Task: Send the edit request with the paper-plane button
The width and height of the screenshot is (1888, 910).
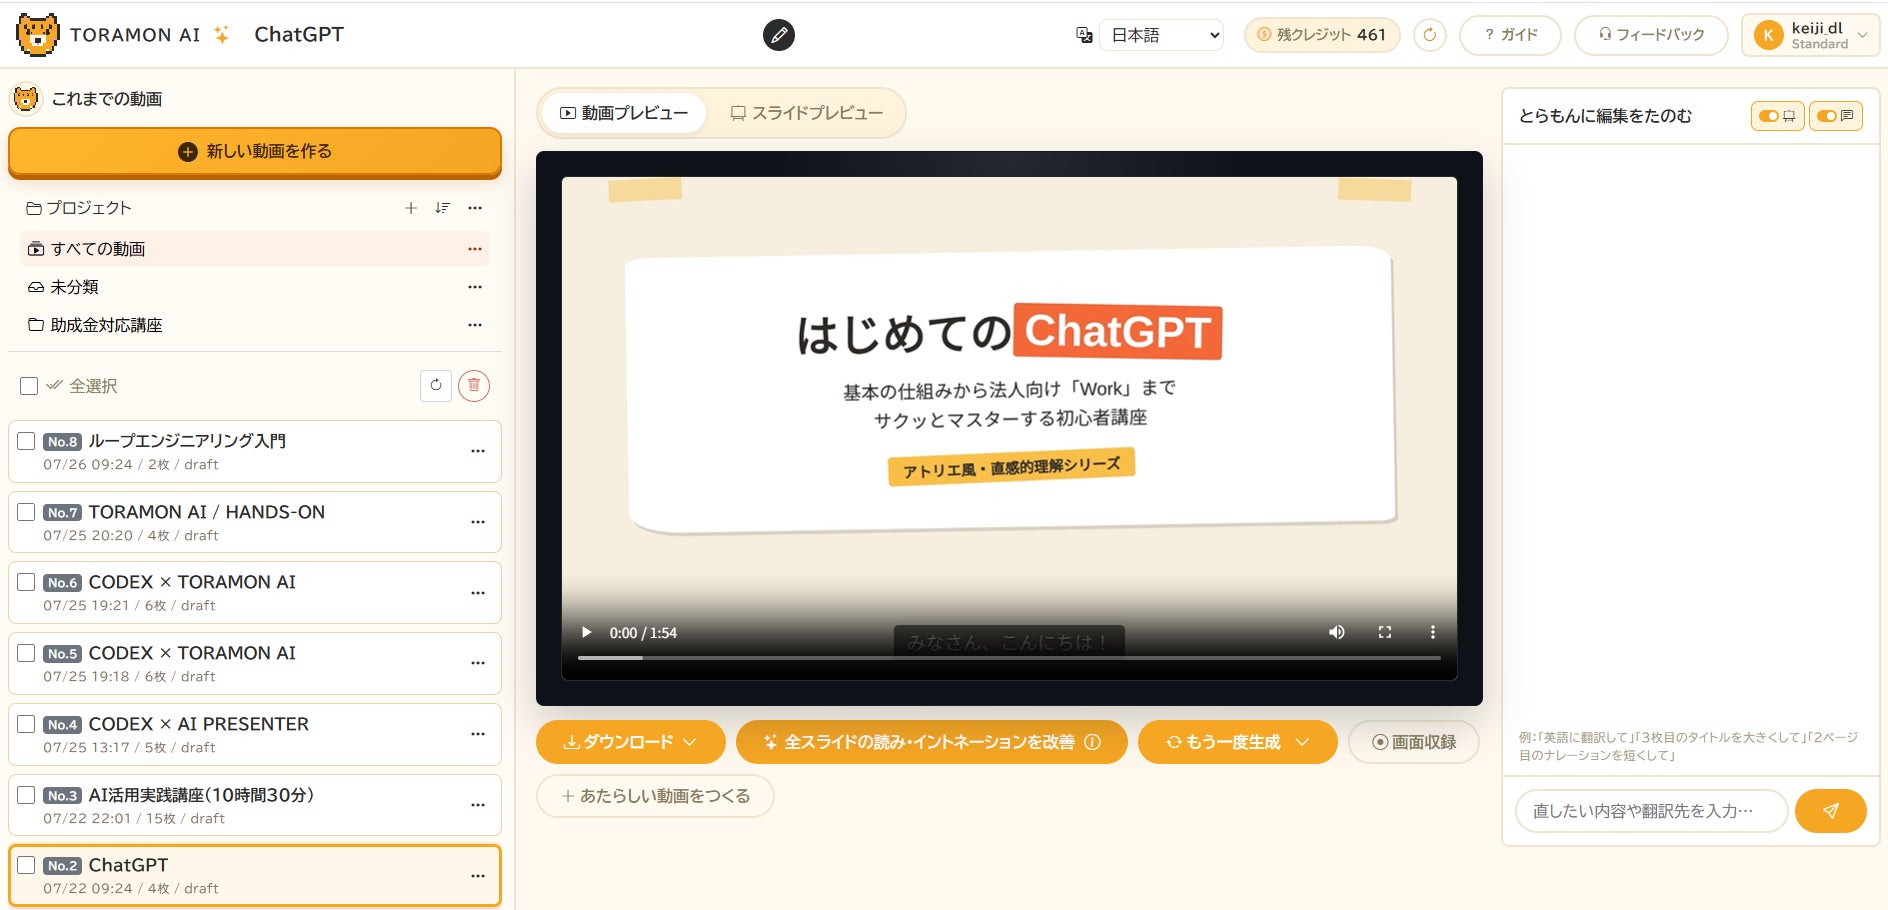Action: pos(1831,811)
